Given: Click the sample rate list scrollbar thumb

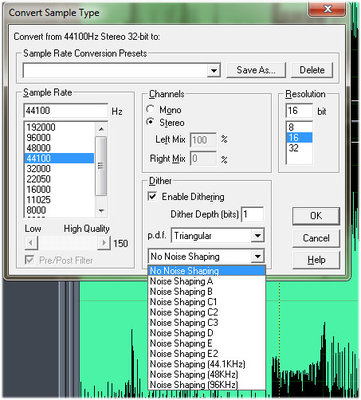Looking at the screenshot, I should coord(101,165).
